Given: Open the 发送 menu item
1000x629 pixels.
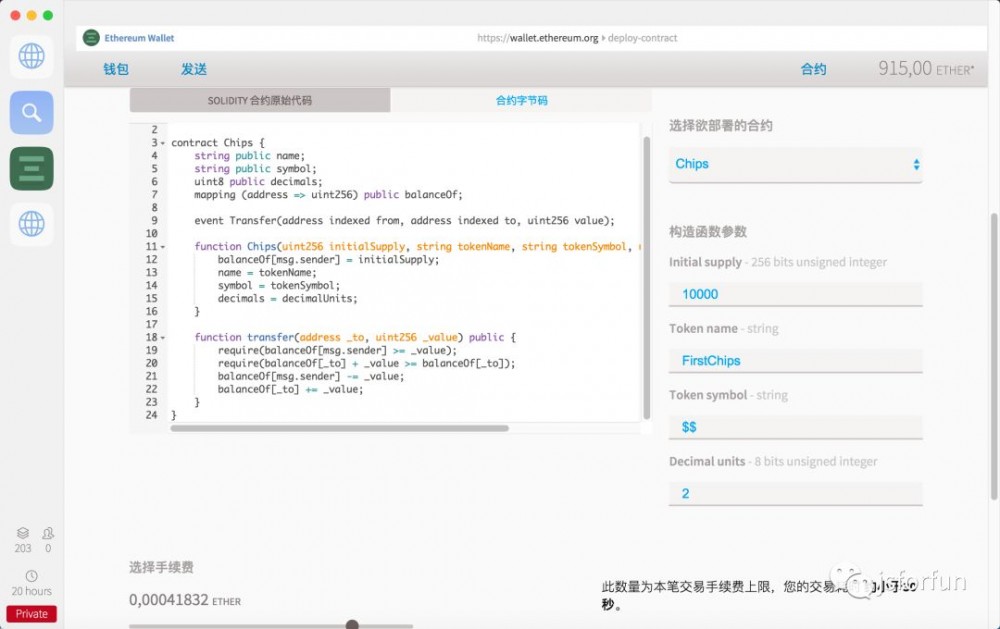Looking at the screenshot, I should coord(194,69).
